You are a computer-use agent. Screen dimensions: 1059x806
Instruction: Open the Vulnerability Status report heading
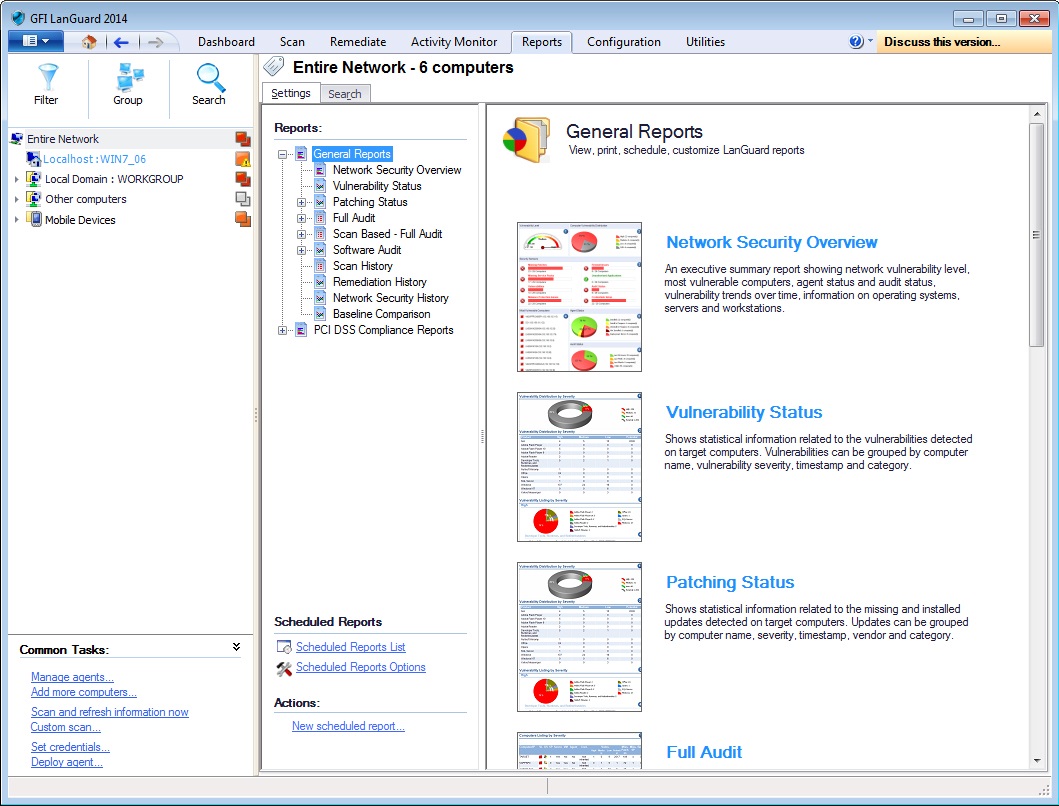(744, 412)
